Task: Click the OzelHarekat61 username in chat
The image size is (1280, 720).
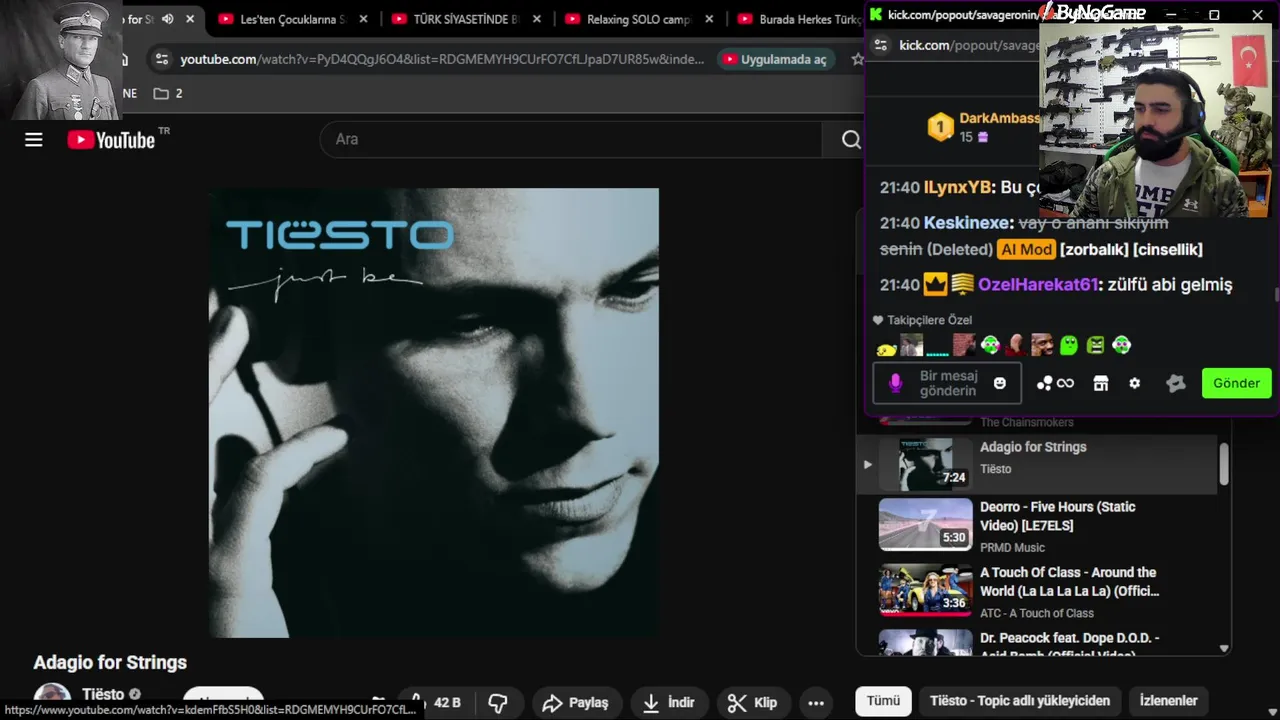Action: (x=1038, y=285)
